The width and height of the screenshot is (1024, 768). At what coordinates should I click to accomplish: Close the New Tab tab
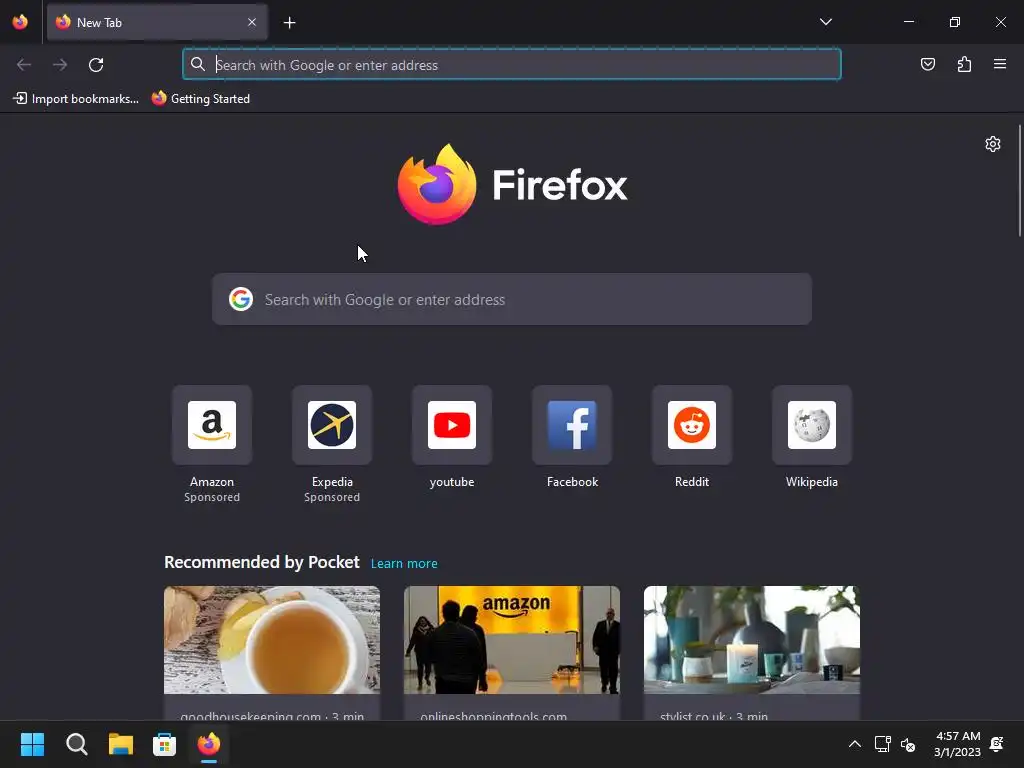tap(252, 22)
